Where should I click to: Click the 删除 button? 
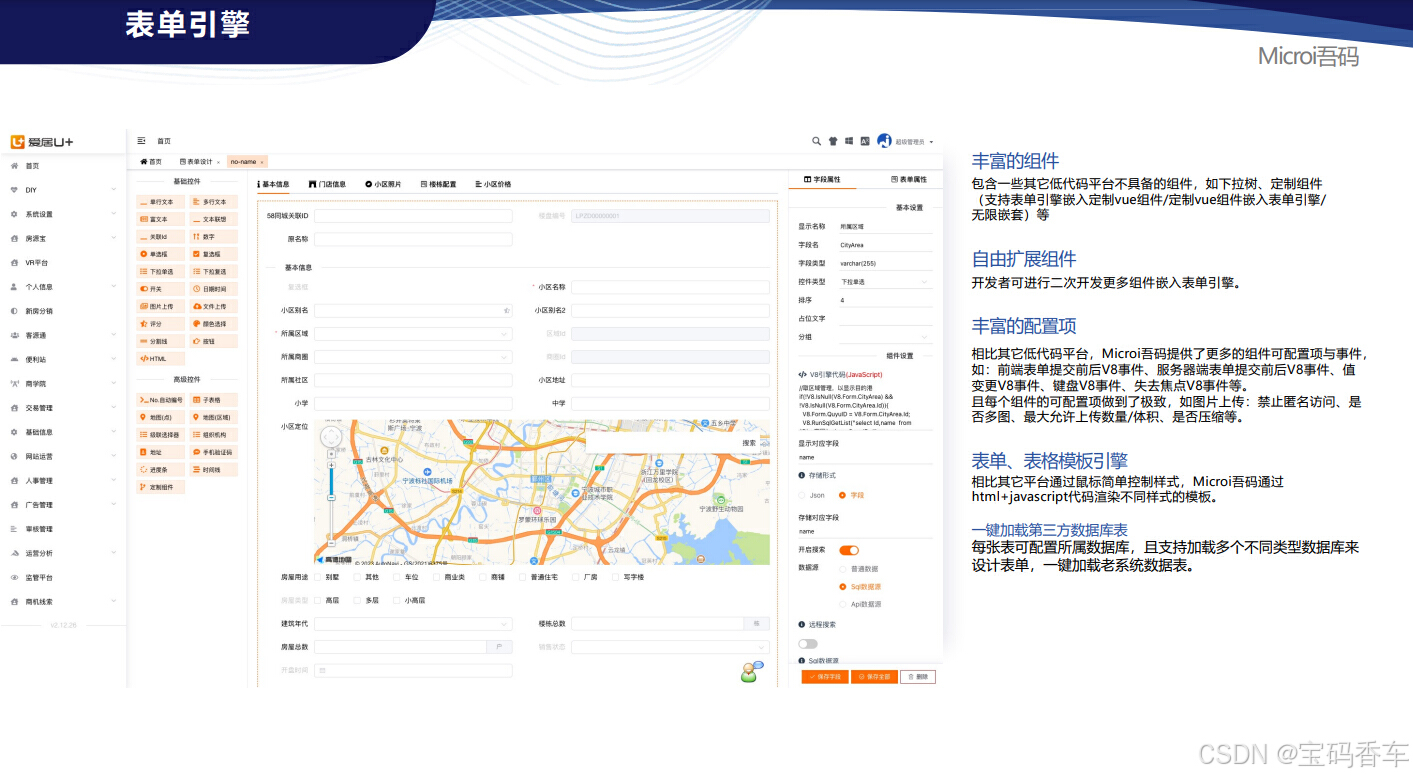coord(918,677)
